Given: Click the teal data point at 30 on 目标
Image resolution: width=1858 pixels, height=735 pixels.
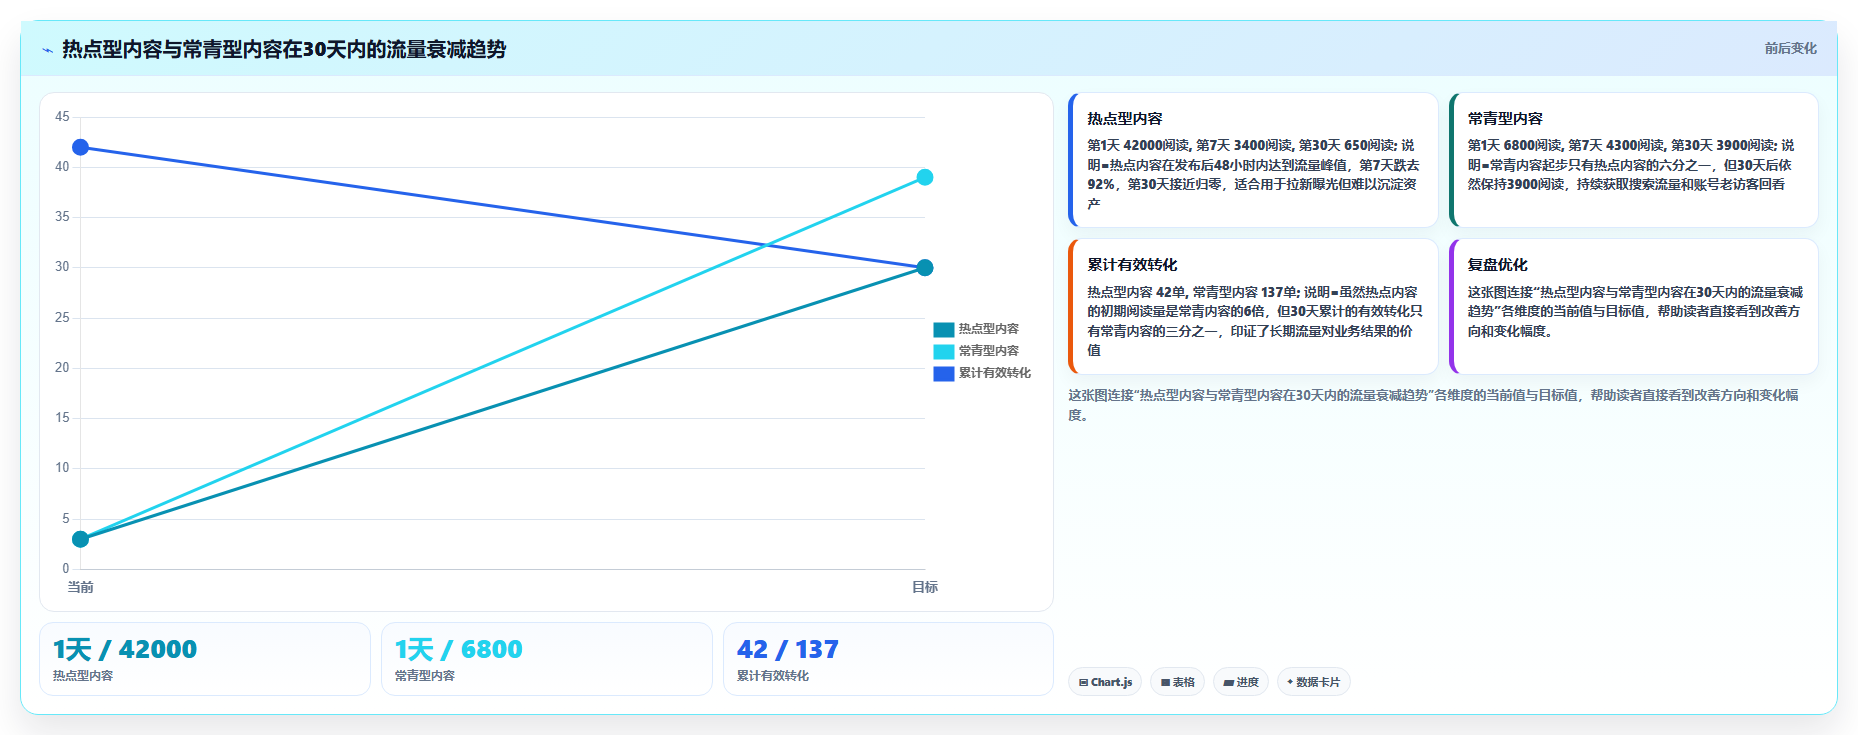Looking at the screenshot, I should pos(925,268).
